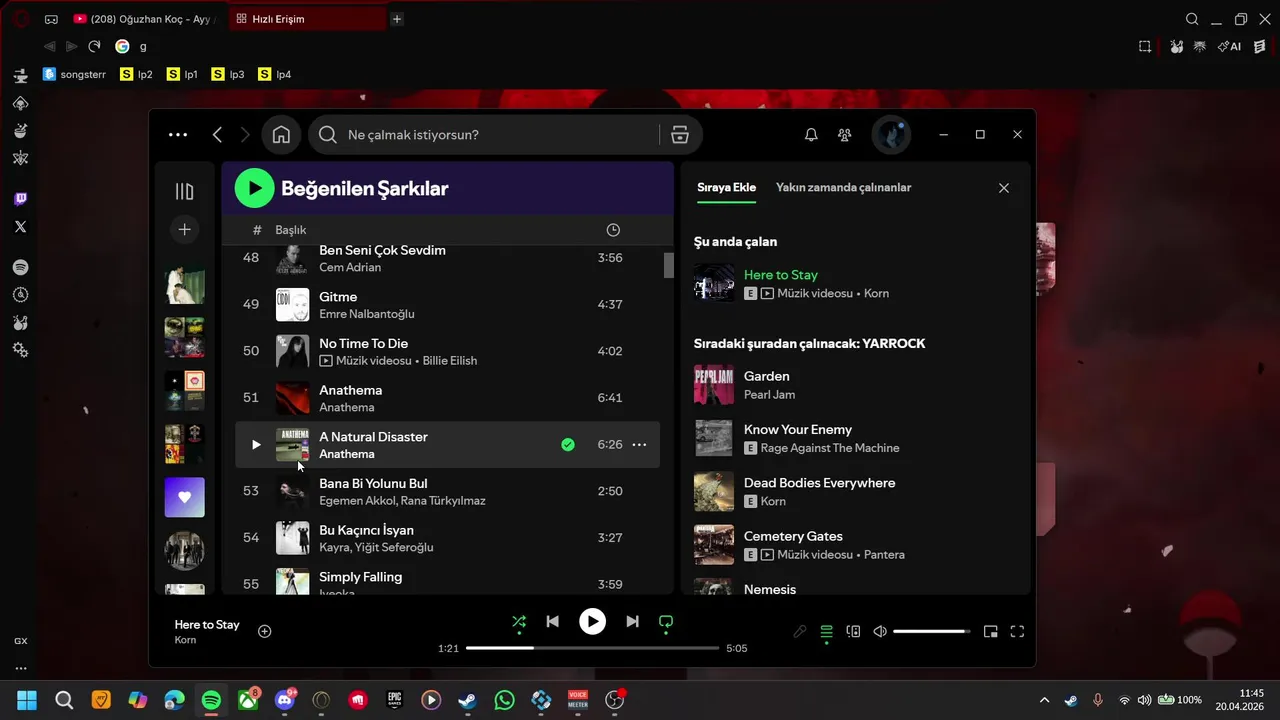
Task: Click Spotify search field Ne çalmak istiyorsun
Action: coord(484,135)
